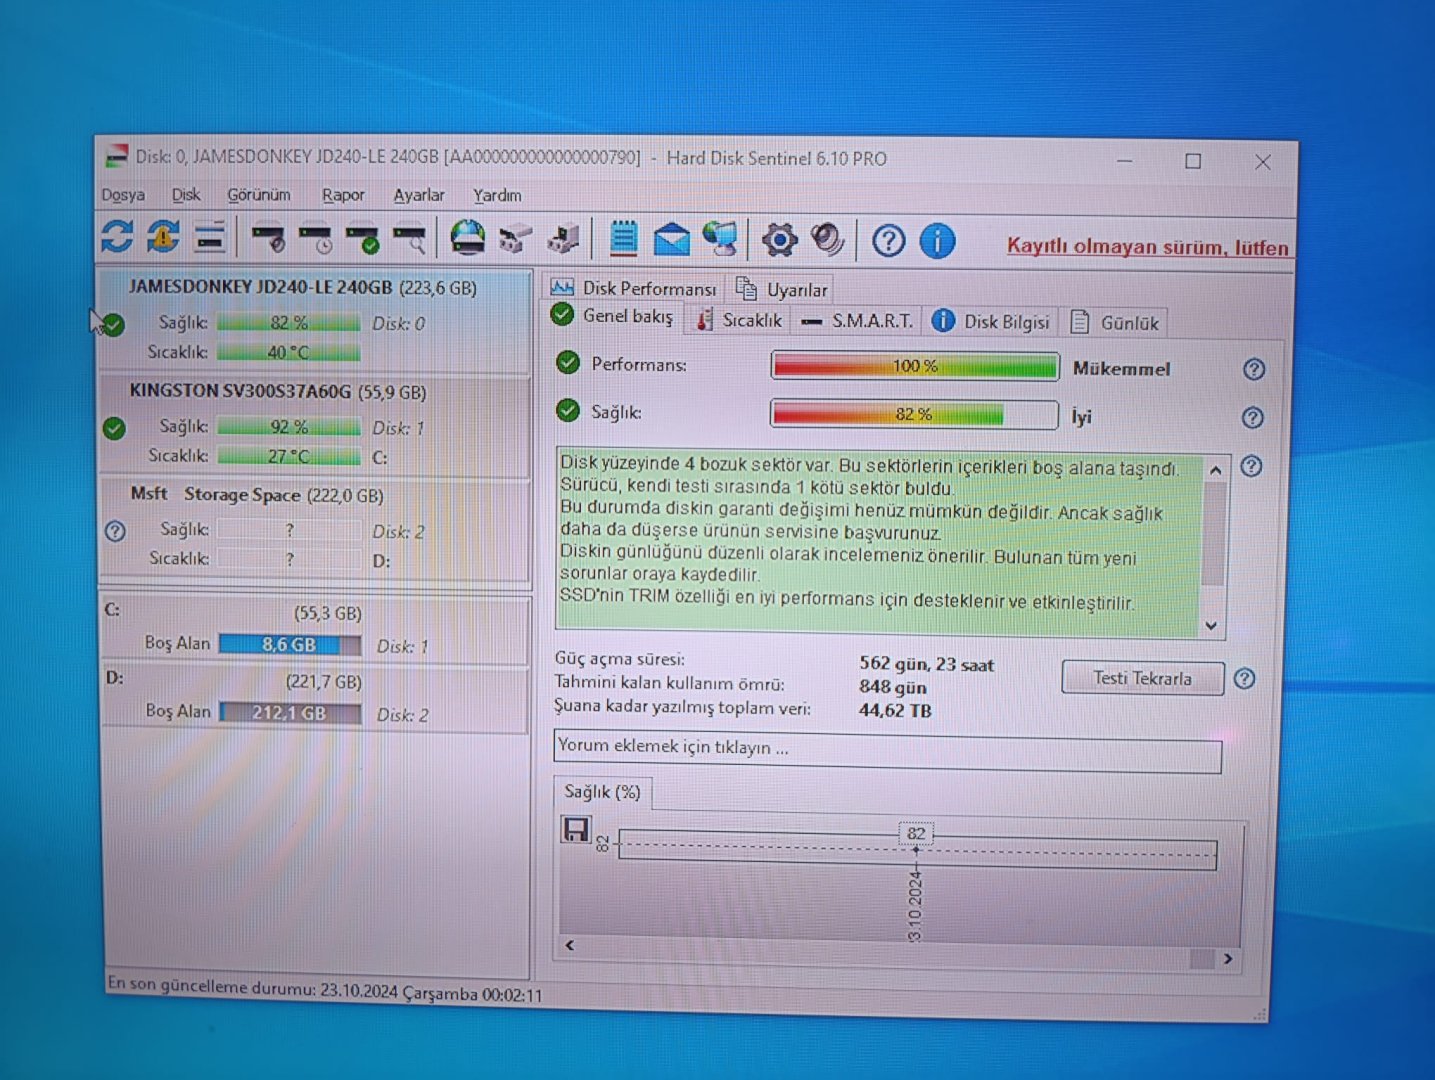1435x1080 pixels.
Task: Click the D: free space bar showing 212,1 GB
Action: [x=290, y=713]
